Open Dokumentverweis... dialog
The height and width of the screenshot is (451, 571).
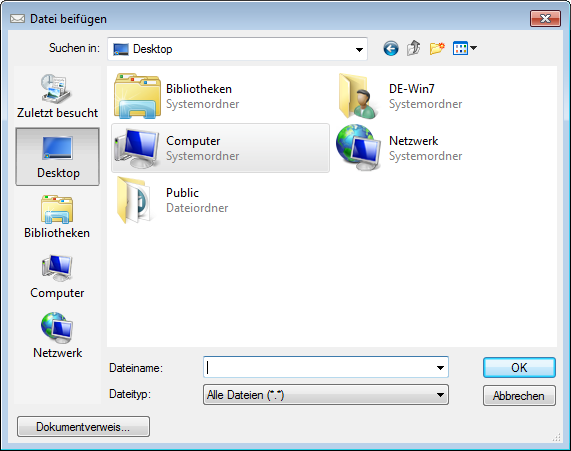[x=83, y=427]
